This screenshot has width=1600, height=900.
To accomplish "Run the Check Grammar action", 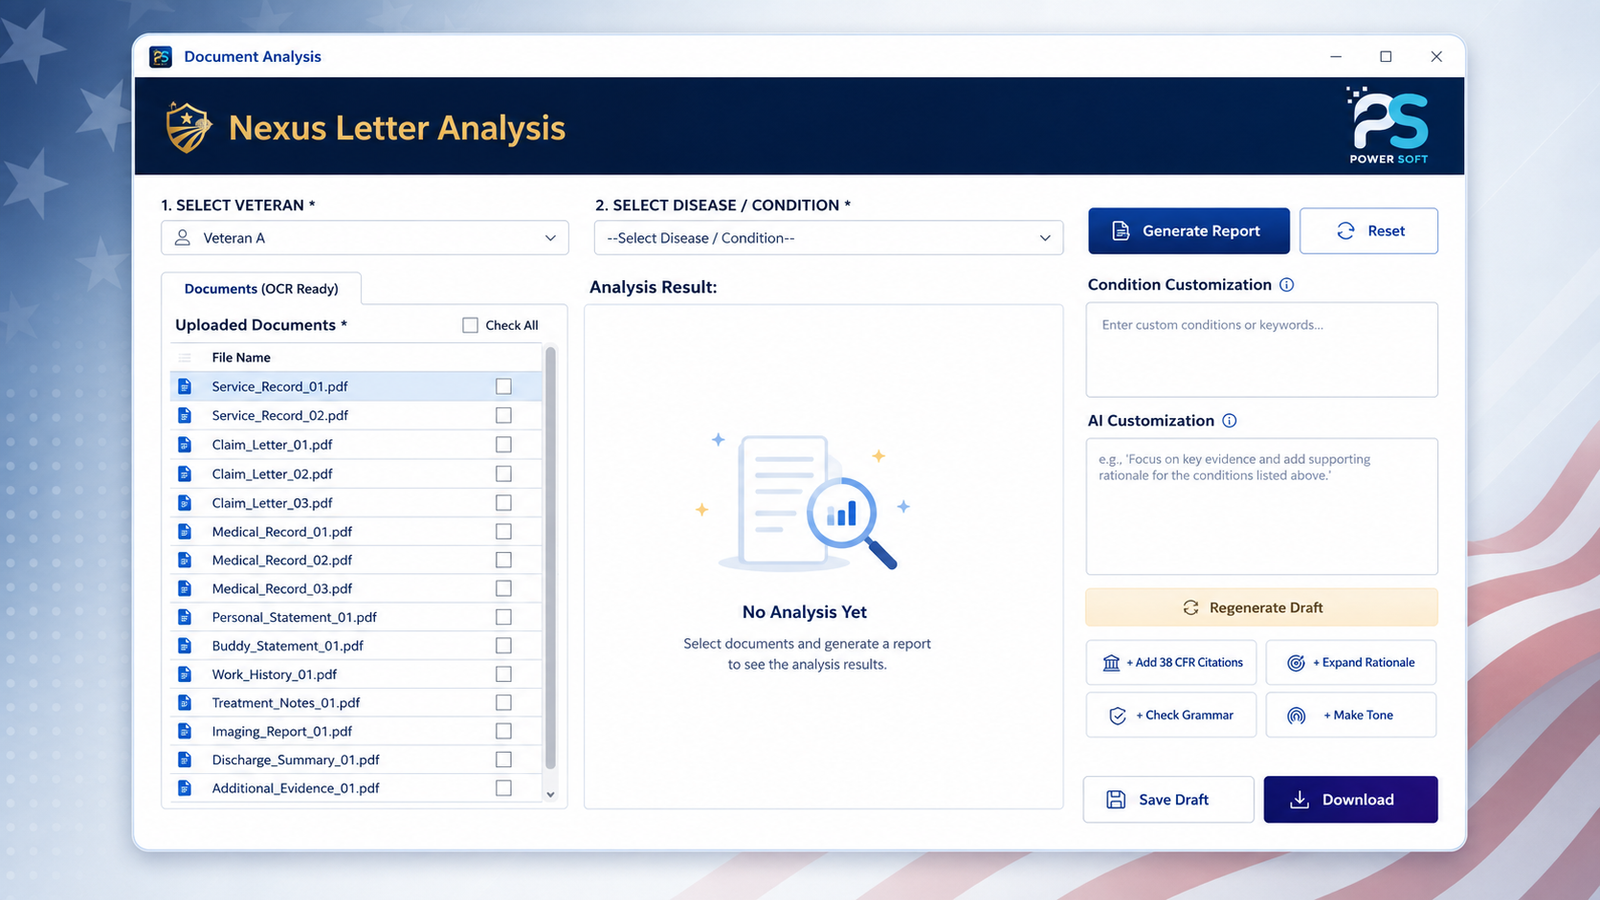I will (x=1171, y=715).
